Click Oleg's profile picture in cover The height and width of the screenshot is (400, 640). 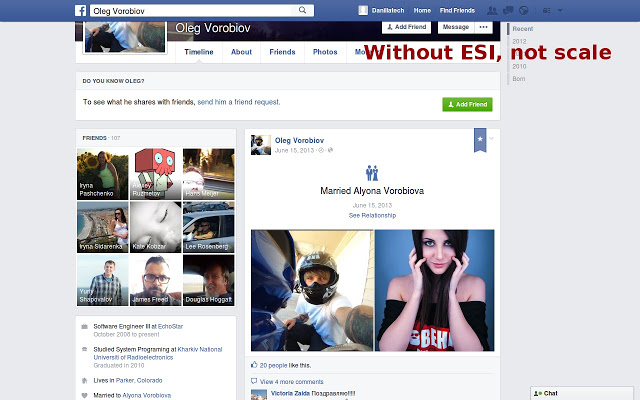(x=125, y=37)
